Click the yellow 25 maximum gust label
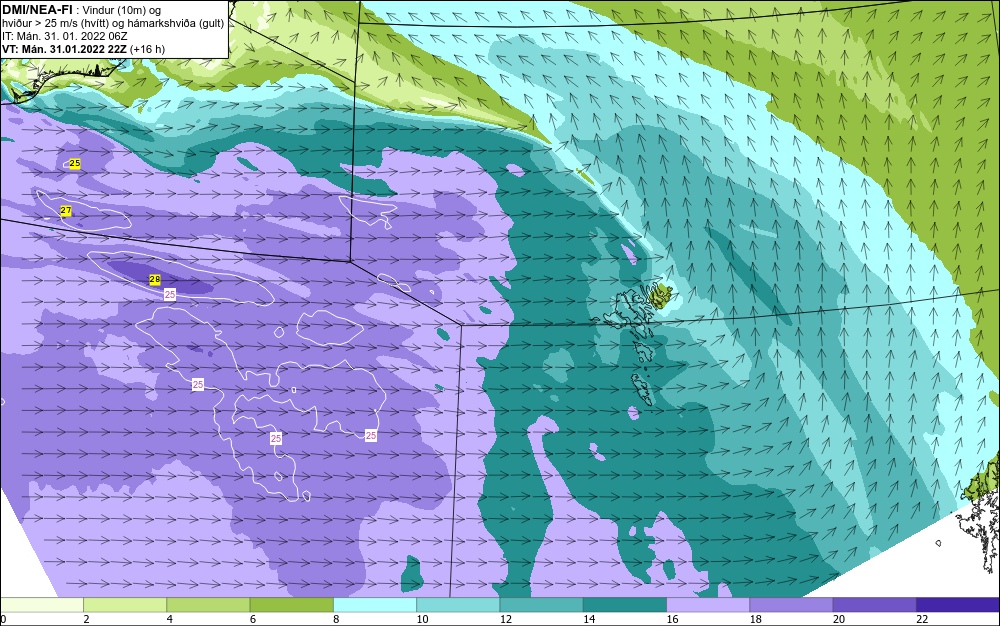This screenshot has height=626, width=1000. pos(75,164)
